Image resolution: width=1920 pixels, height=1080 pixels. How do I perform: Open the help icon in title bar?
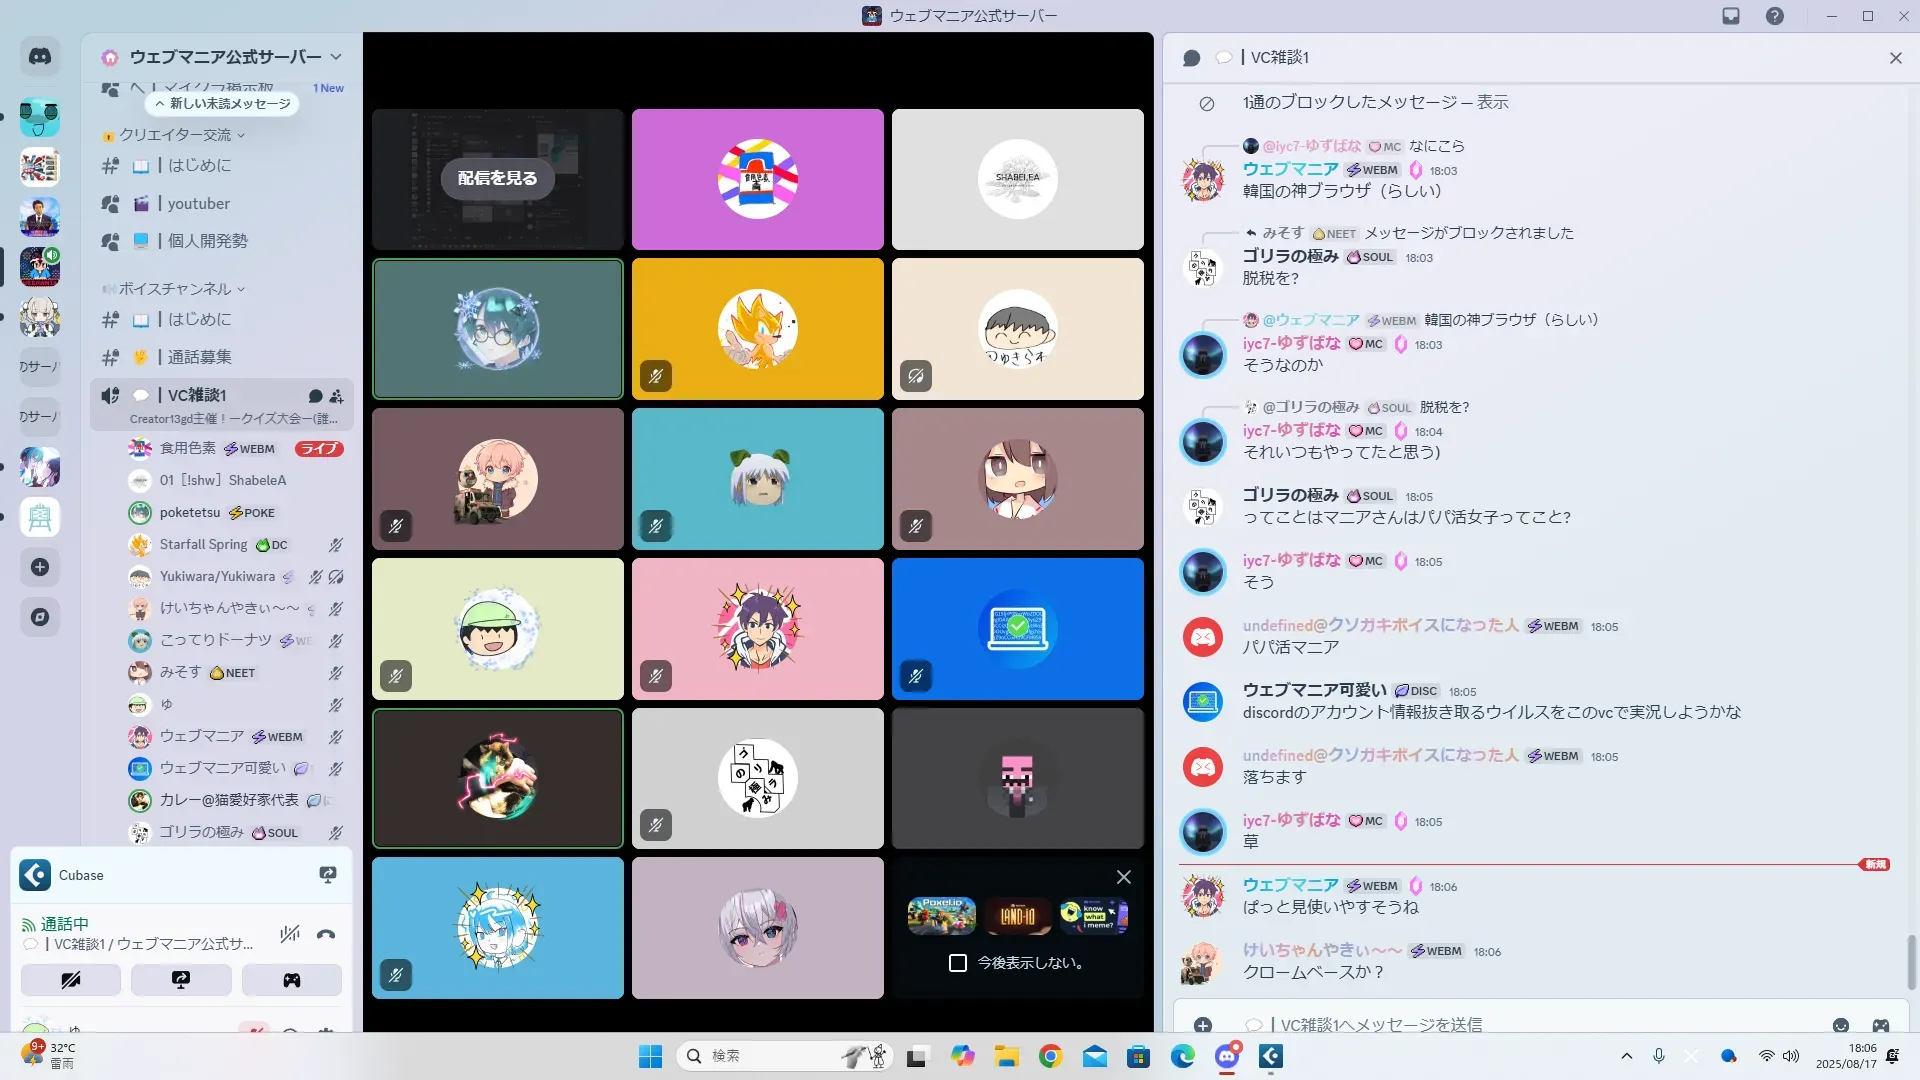coord(1774,16)
